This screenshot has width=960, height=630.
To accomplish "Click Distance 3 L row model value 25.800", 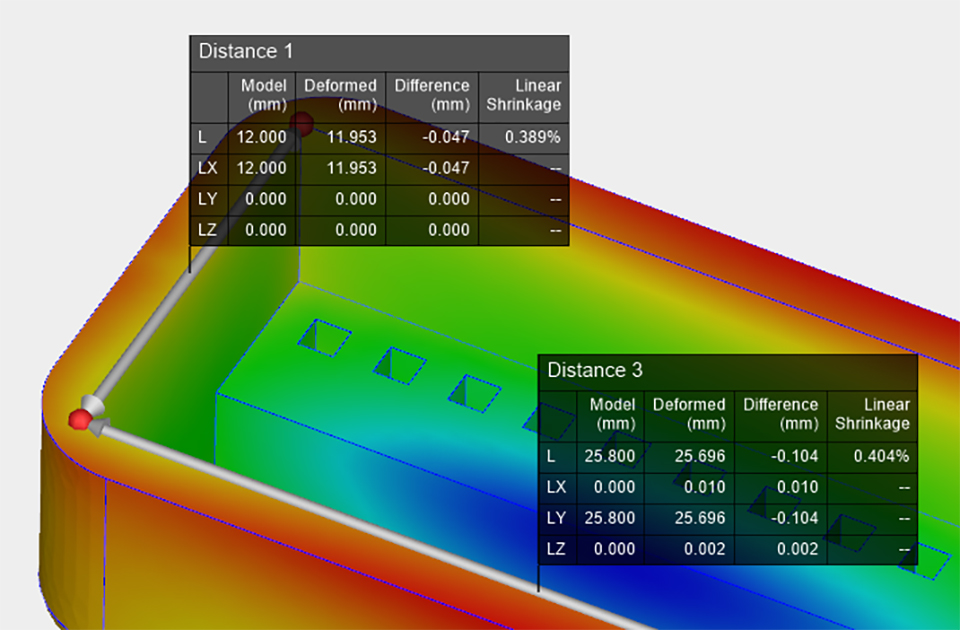I will click(x=610, y=456).
